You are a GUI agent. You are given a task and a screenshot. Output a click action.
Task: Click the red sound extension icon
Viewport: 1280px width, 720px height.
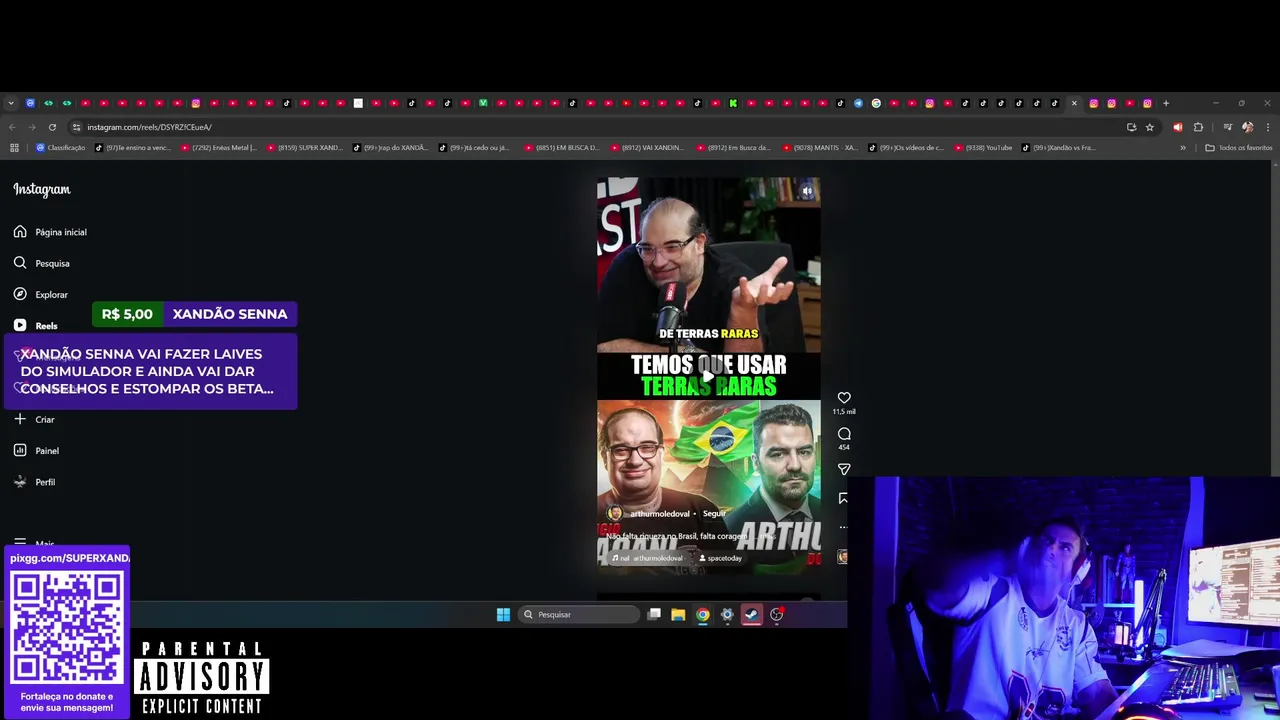click(1177, 127)
